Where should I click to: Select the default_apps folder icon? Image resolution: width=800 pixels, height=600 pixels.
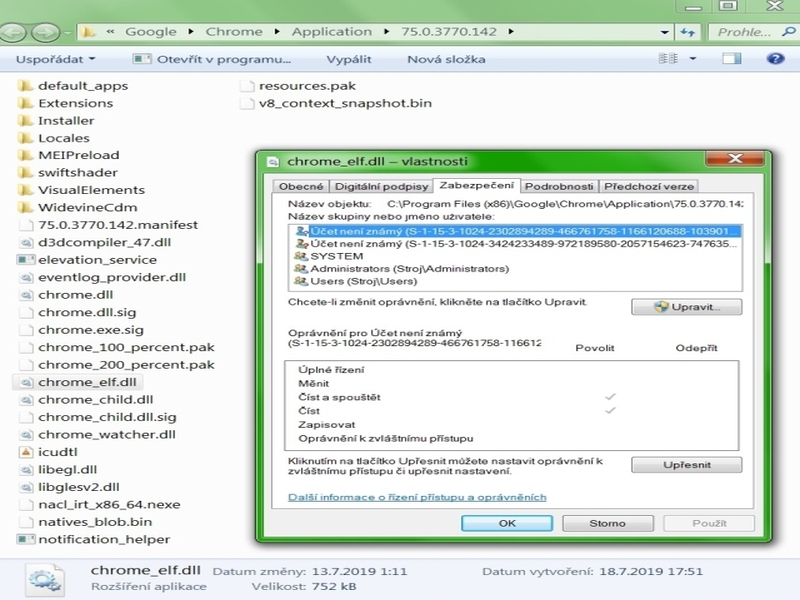(x=25, y=86)
